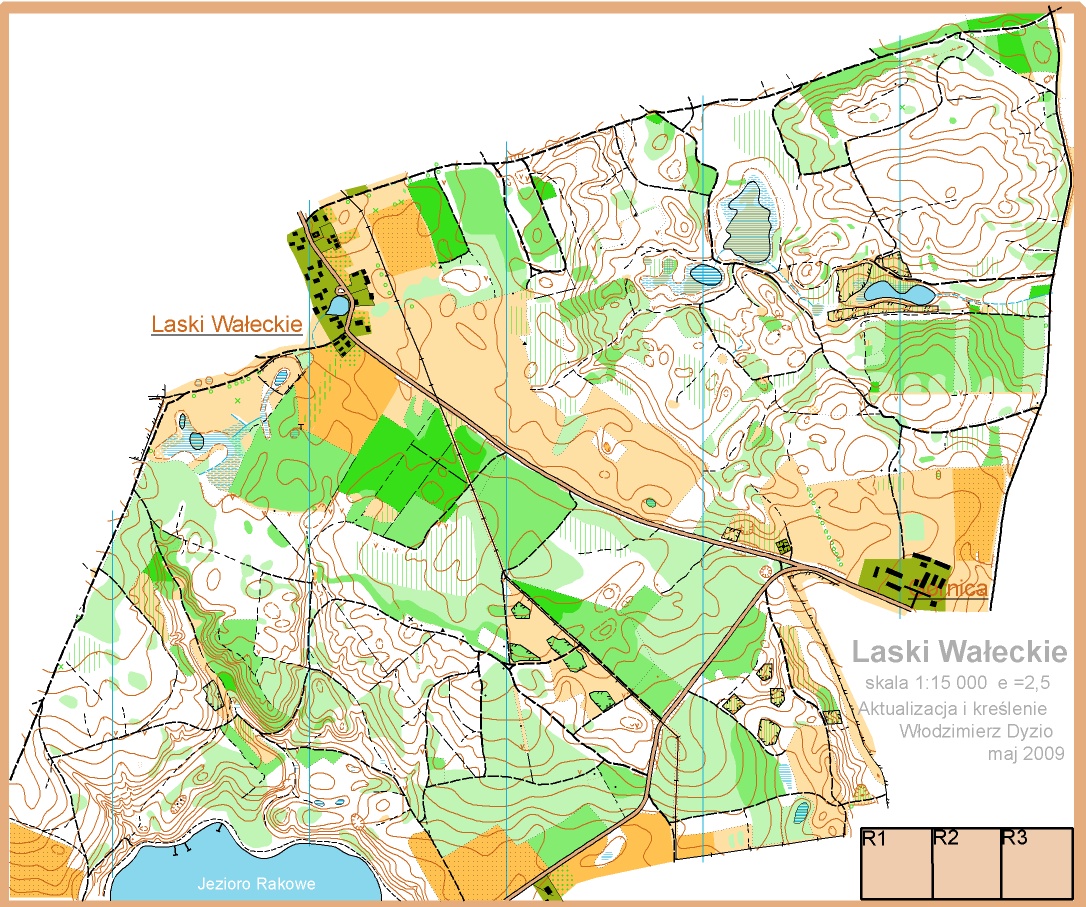The image size is (1086, 907).
Task: Click the small circle symbol near the road junction
Action: (767, 572)
